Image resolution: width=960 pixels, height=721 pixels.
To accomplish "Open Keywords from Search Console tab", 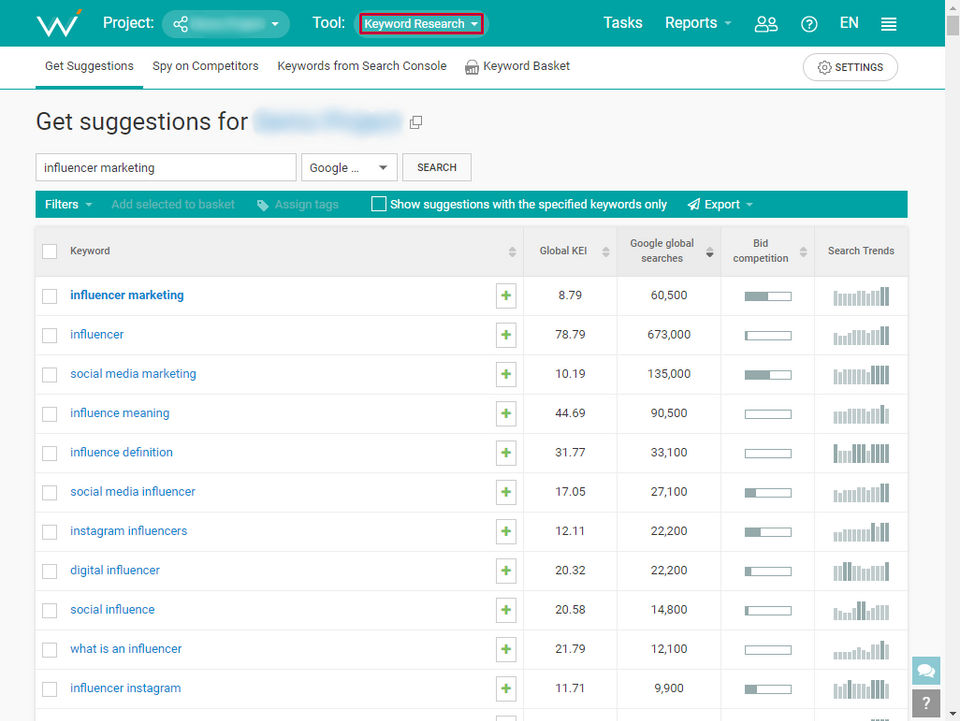I will tap(362, 66).
